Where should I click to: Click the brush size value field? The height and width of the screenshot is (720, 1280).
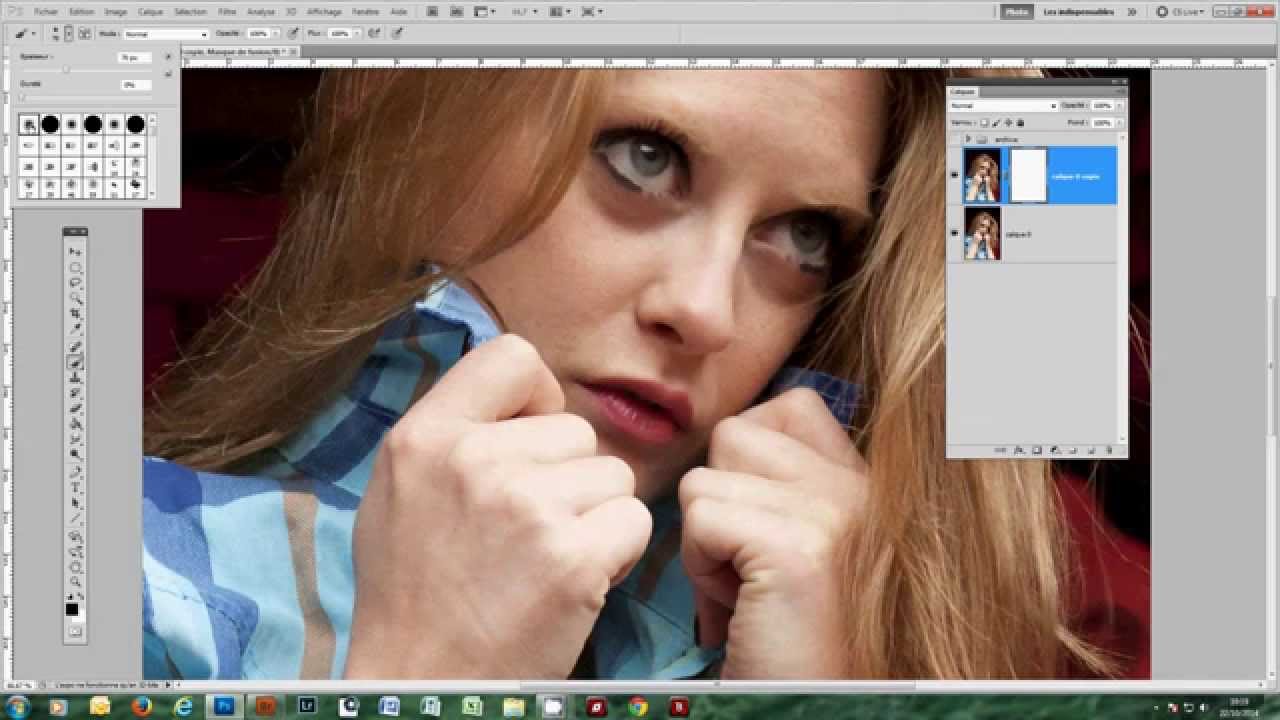(134, 58)
